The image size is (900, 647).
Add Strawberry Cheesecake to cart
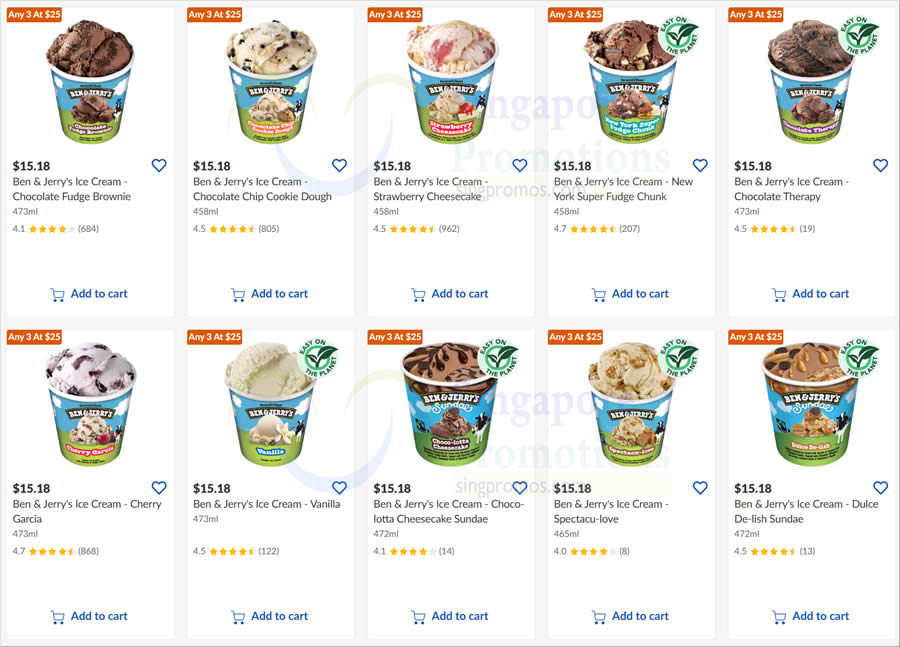(x=449, y=294)
